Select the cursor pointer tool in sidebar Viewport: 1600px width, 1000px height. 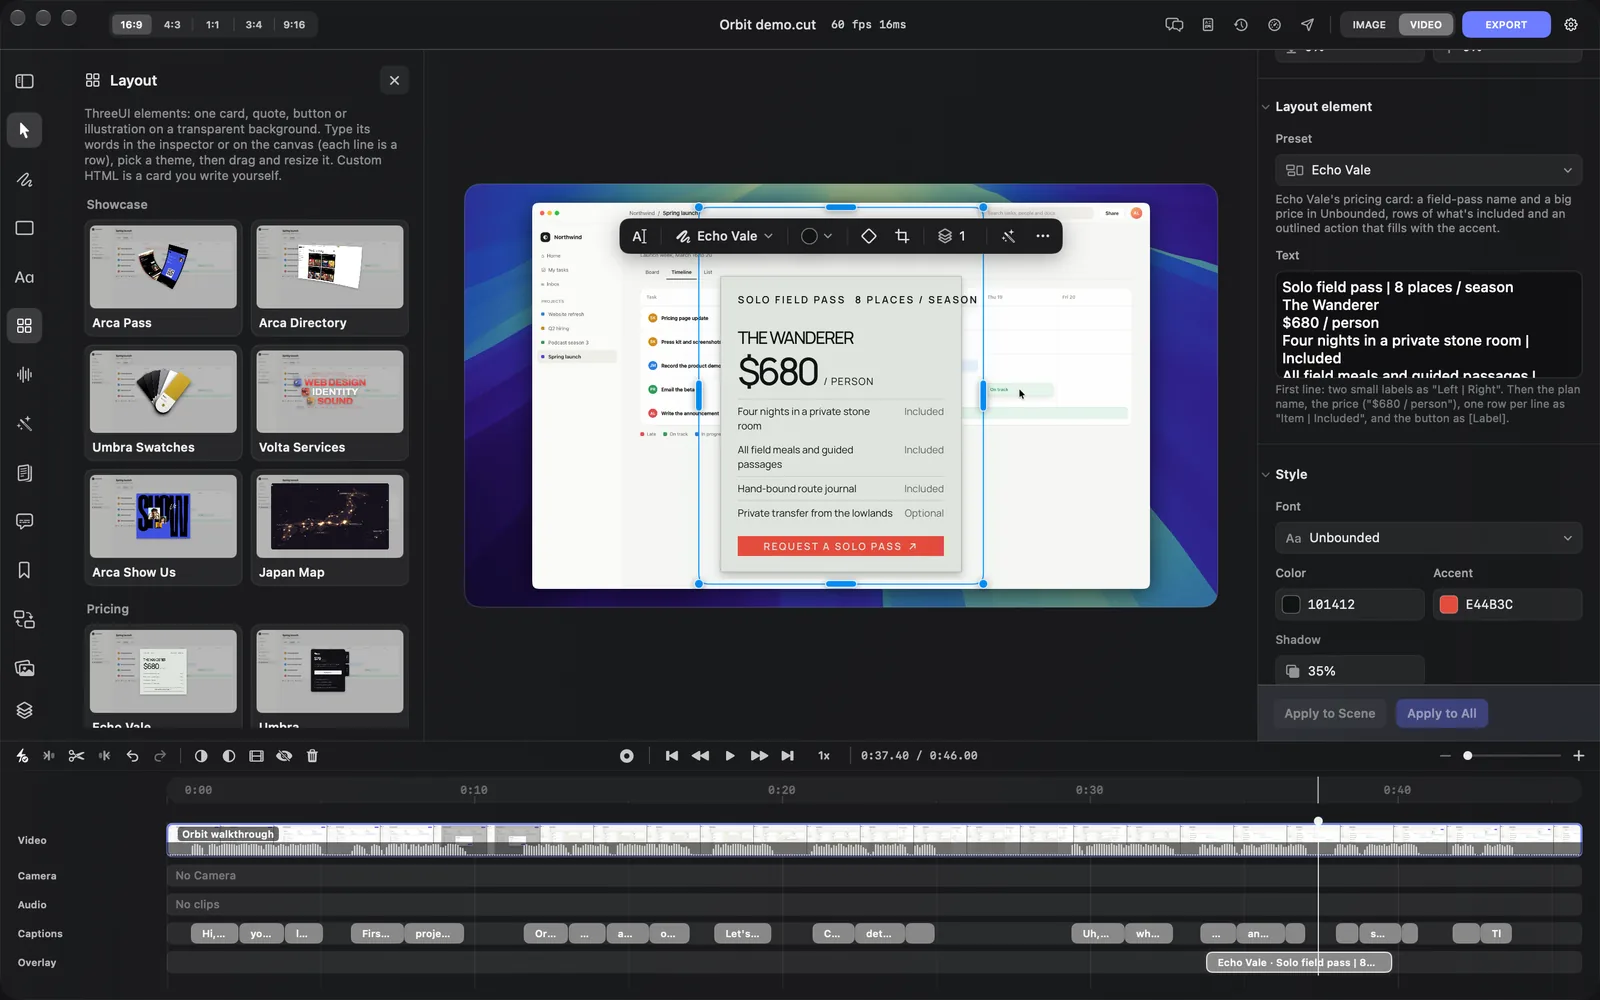tap(24, 130)
